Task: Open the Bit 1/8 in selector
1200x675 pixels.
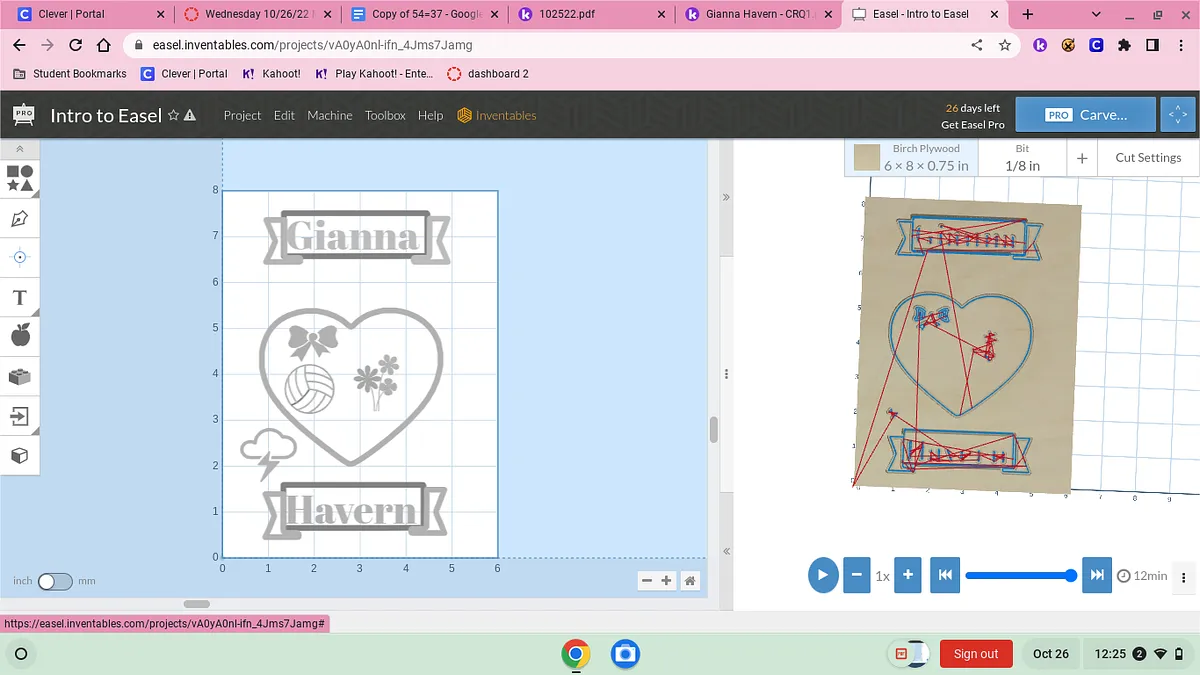Action: (1021, 158)
